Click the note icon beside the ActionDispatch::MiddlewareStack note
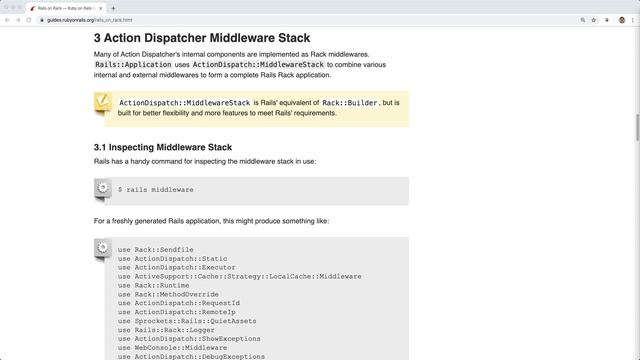This screenshot has height=360, width=640. 102,101
